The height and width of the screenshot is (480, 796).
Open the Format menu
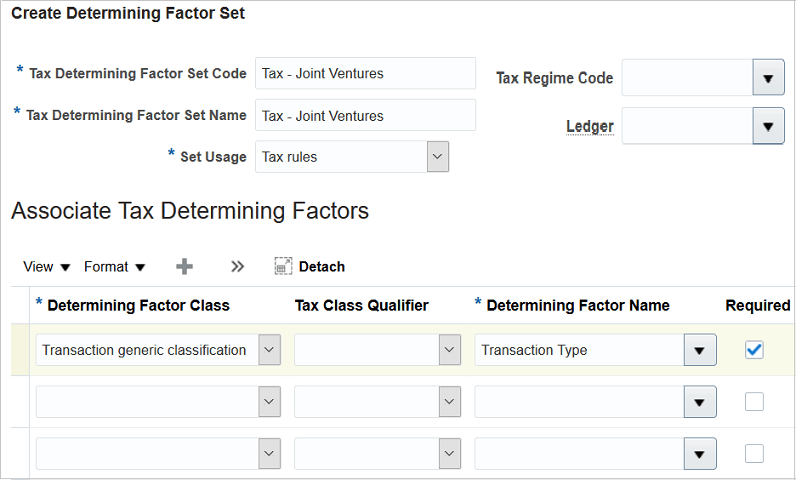point(114,267)
